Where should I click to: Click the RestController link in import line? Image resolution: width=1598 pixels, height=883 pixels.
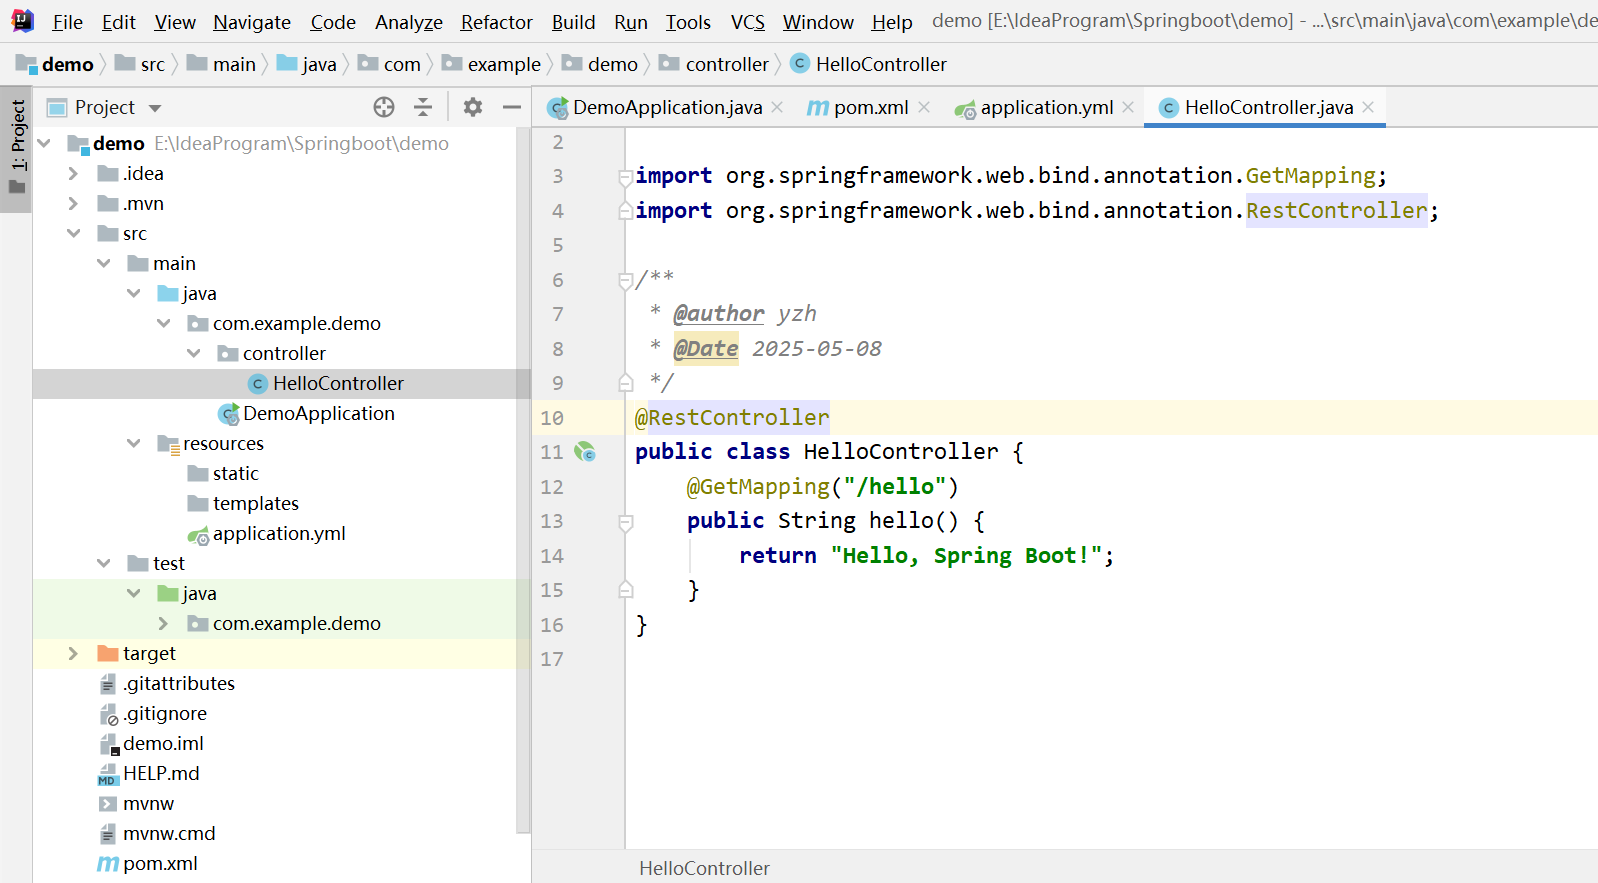(x=1336, y=210)
